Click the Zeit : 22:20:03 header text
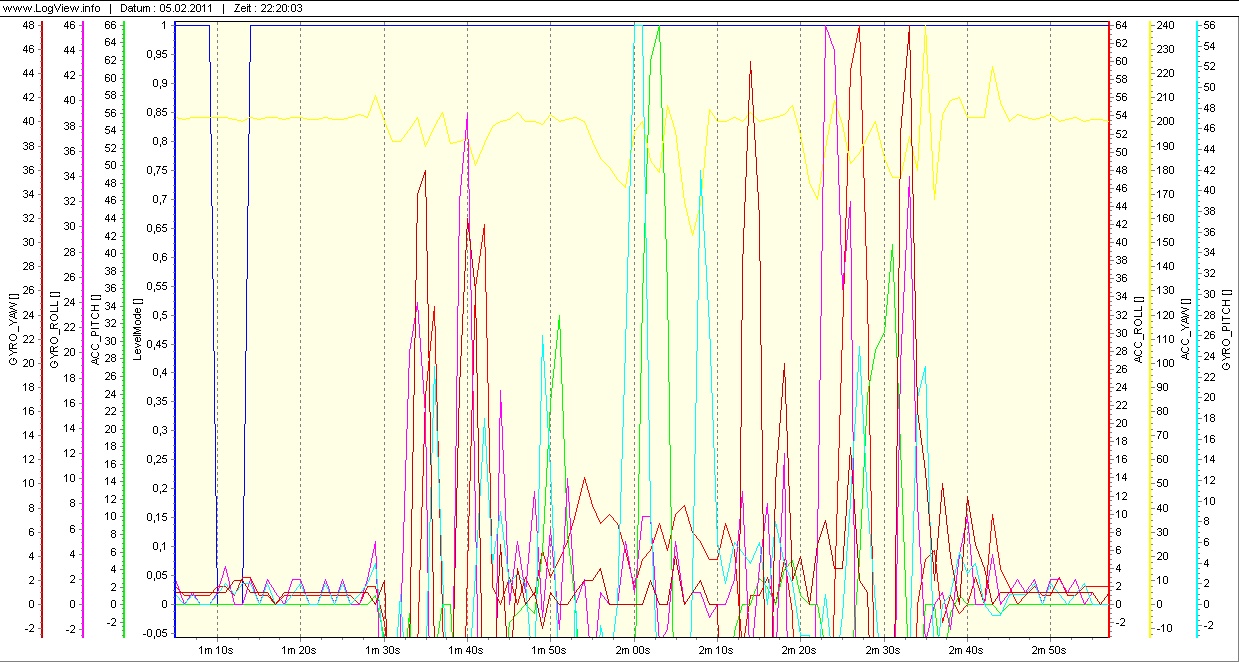The image size is (1239, 662). click(268, 8)
